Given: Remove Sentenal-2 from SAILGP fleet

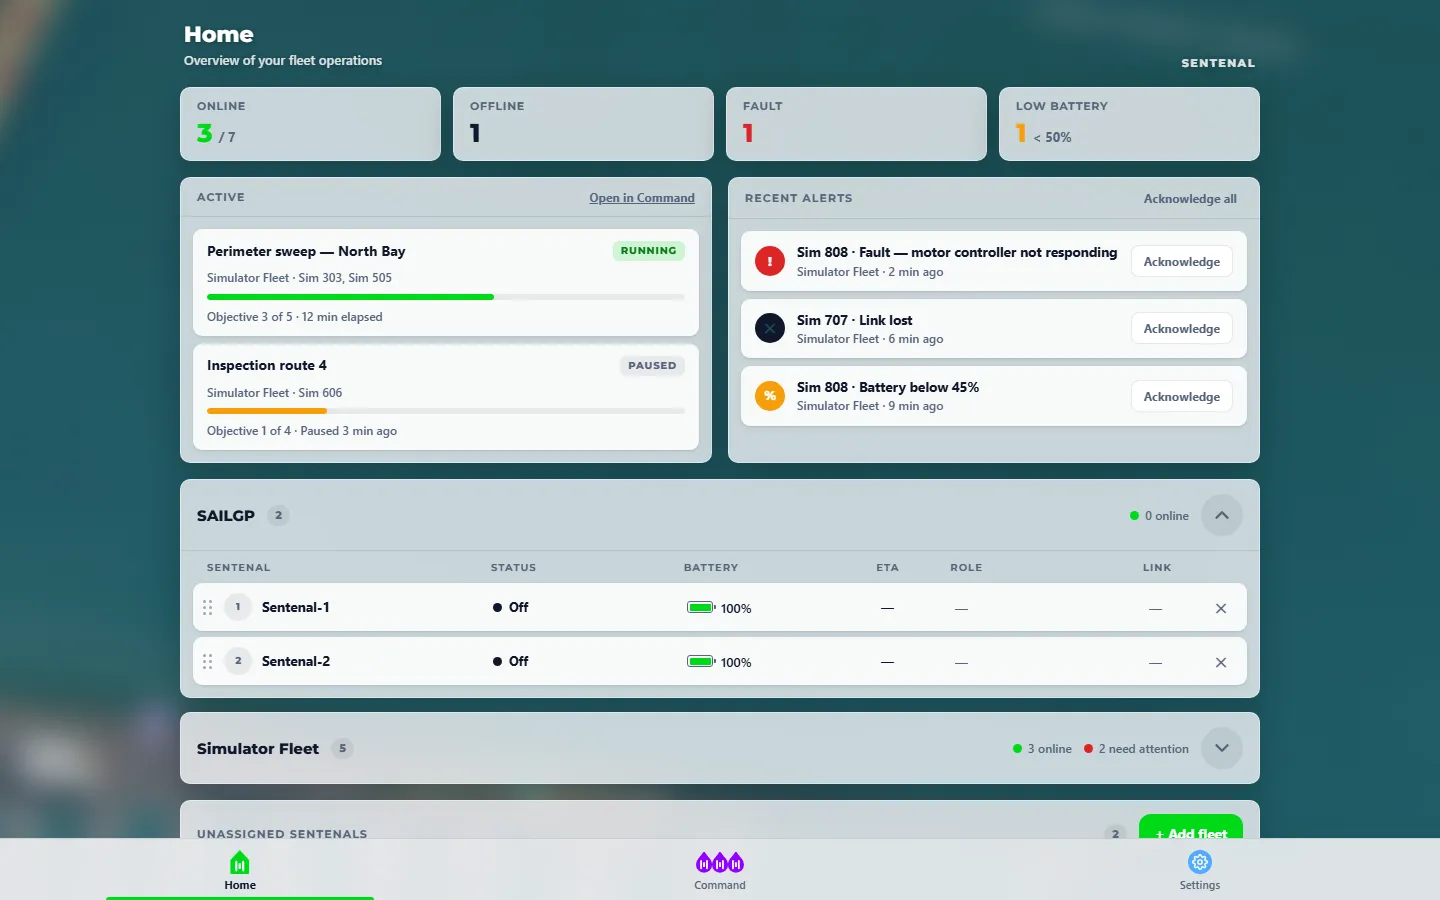Looking at the screenshot, I should coord(1221,662).
